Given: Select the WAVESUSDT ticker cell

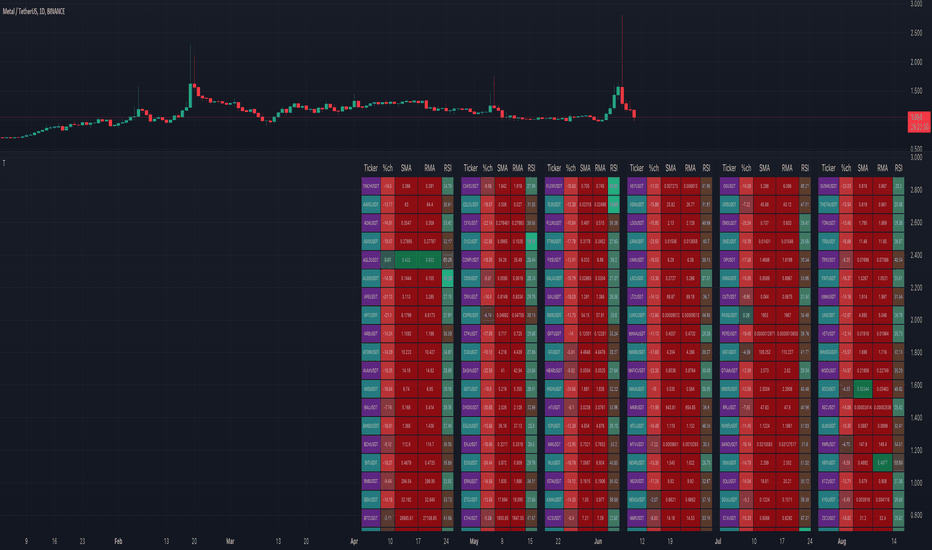Looking at the screenshot, I should click(x=829, y=352).
